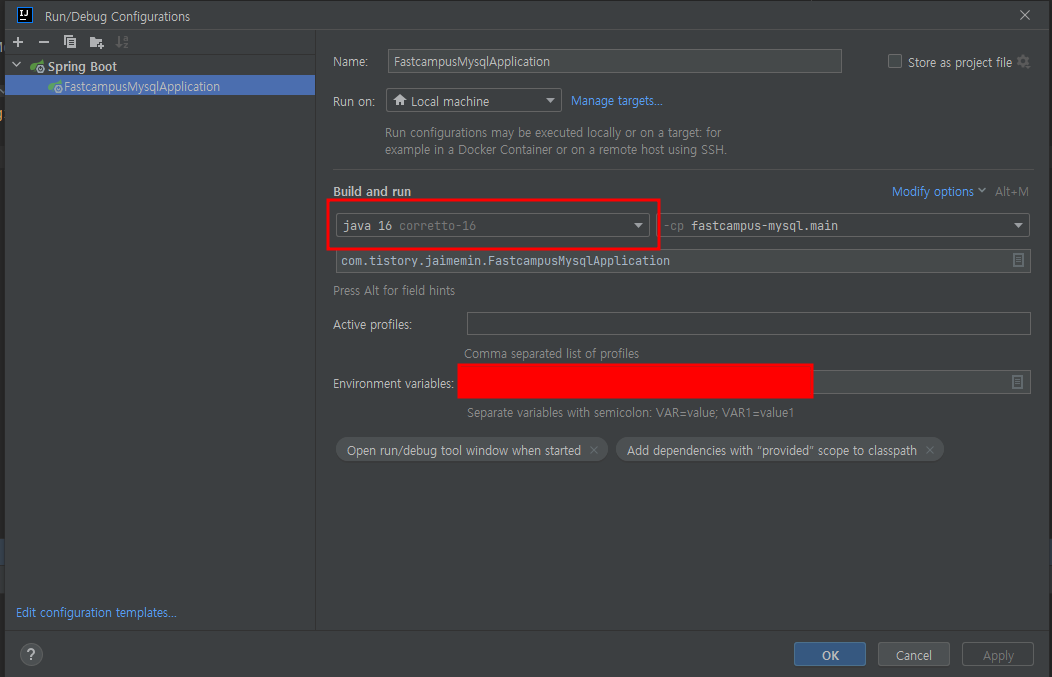Open the gear settings beside Store as project file
Image resolution: width=1052 pixels, height=677 pixels.
click(x=1023, y=61)
